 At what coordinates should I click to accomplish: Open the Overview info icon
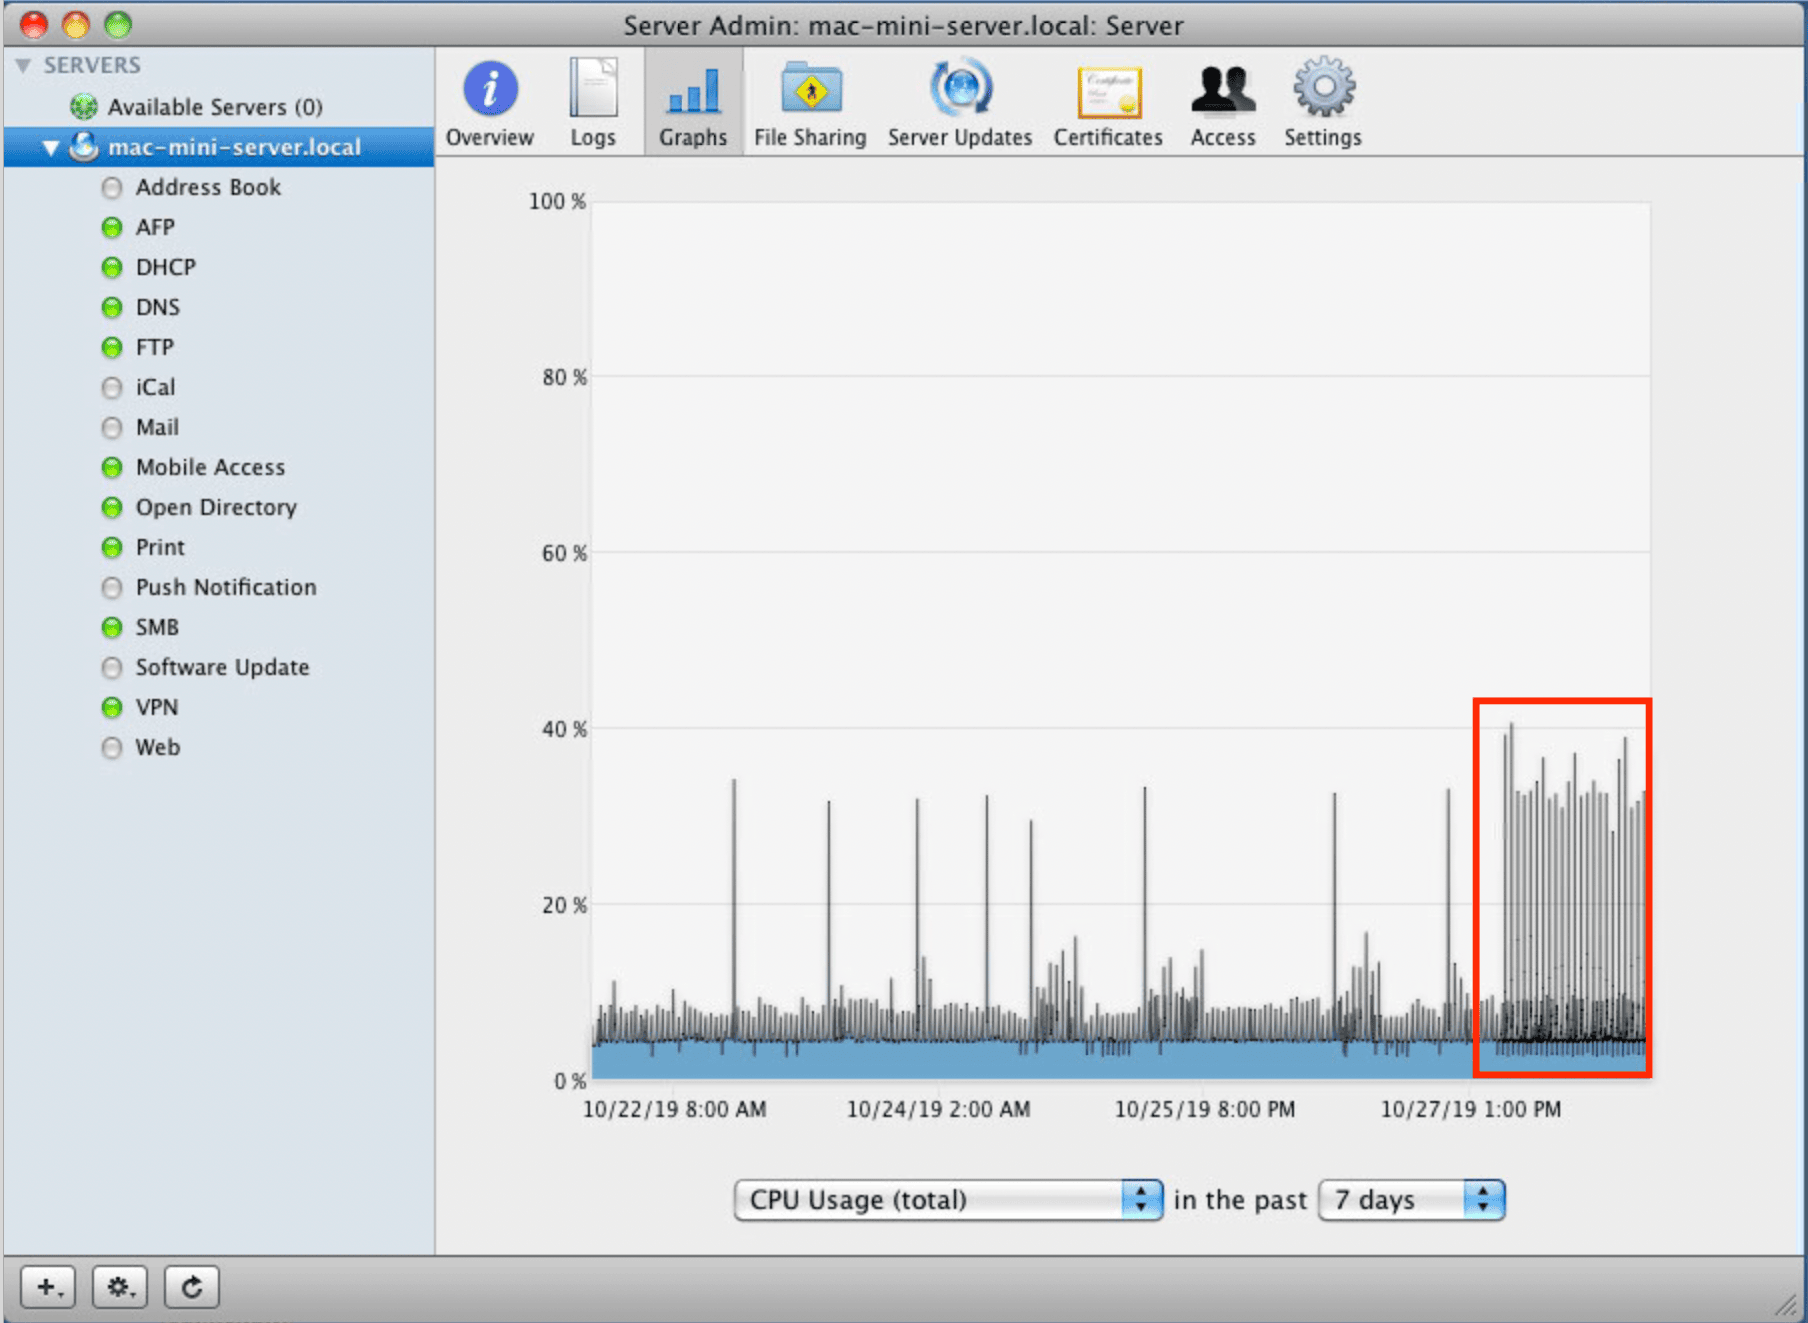(x=490, y=89)
